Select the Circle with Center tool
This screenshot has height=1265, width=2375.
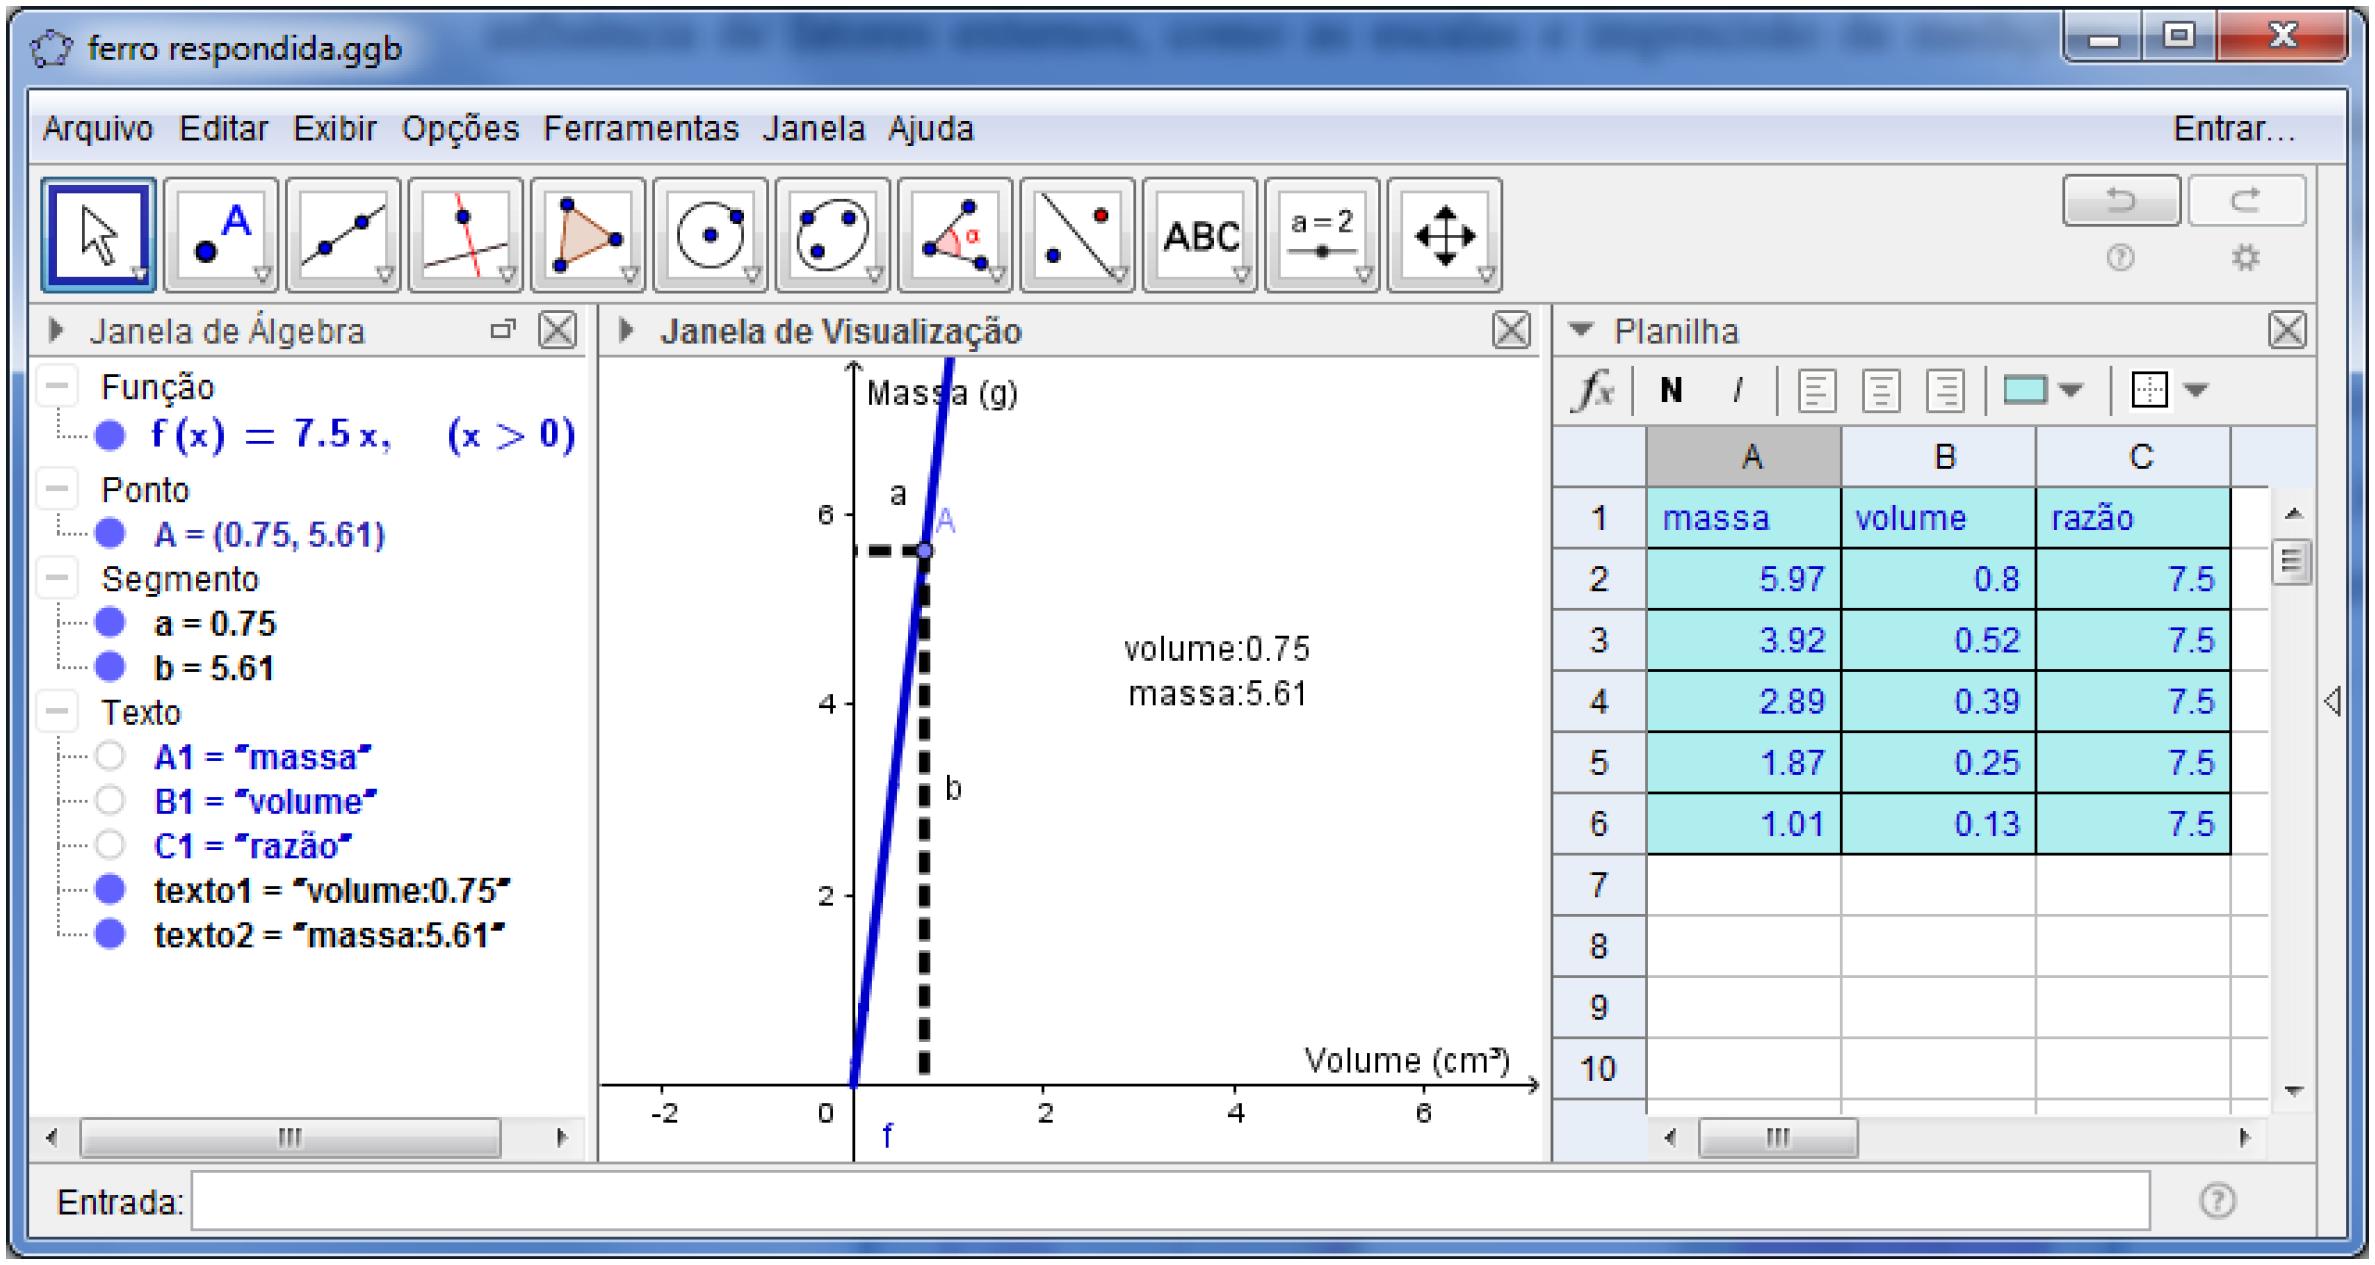(710, 235)
